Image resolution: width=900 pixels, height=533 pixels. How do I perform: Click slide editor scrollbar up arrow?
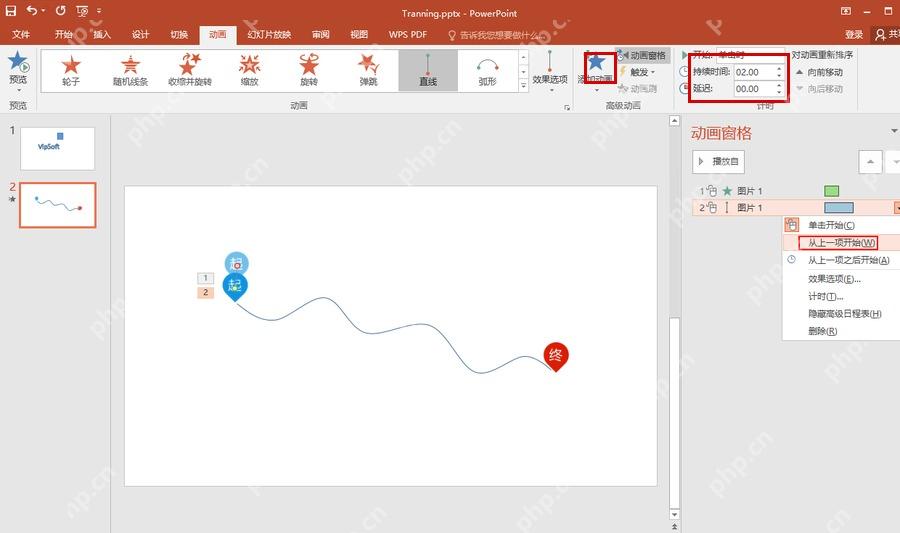[674, 121]
